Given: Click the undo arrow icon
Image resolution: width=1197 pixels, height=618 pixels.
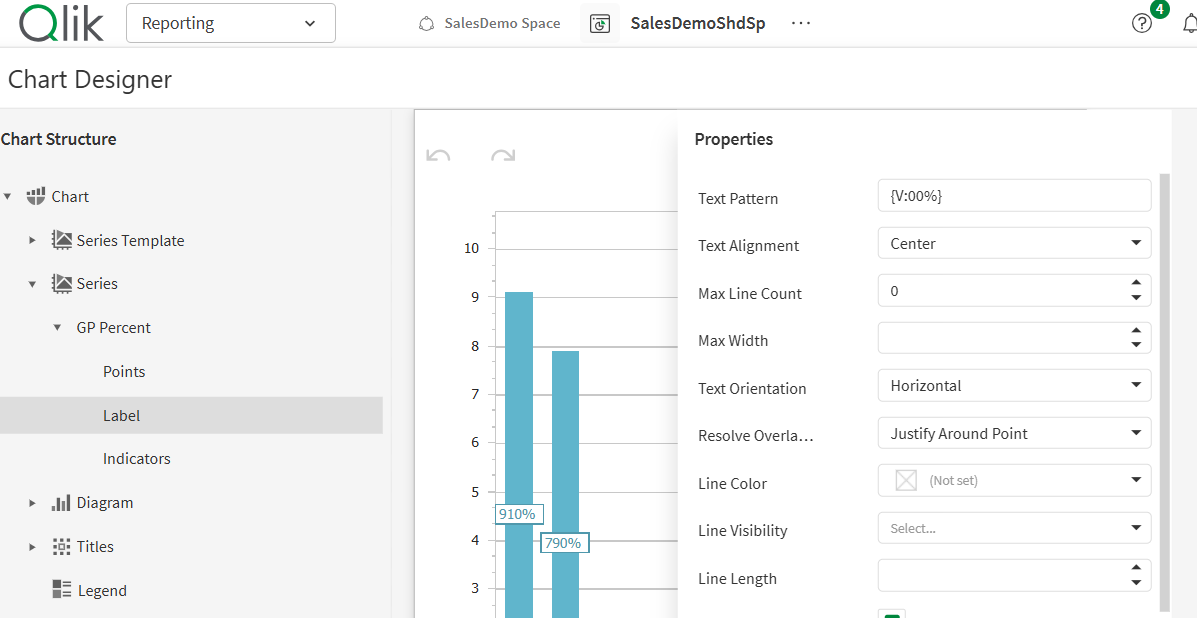Looking at the screenshot, I should tap(438, 155).
